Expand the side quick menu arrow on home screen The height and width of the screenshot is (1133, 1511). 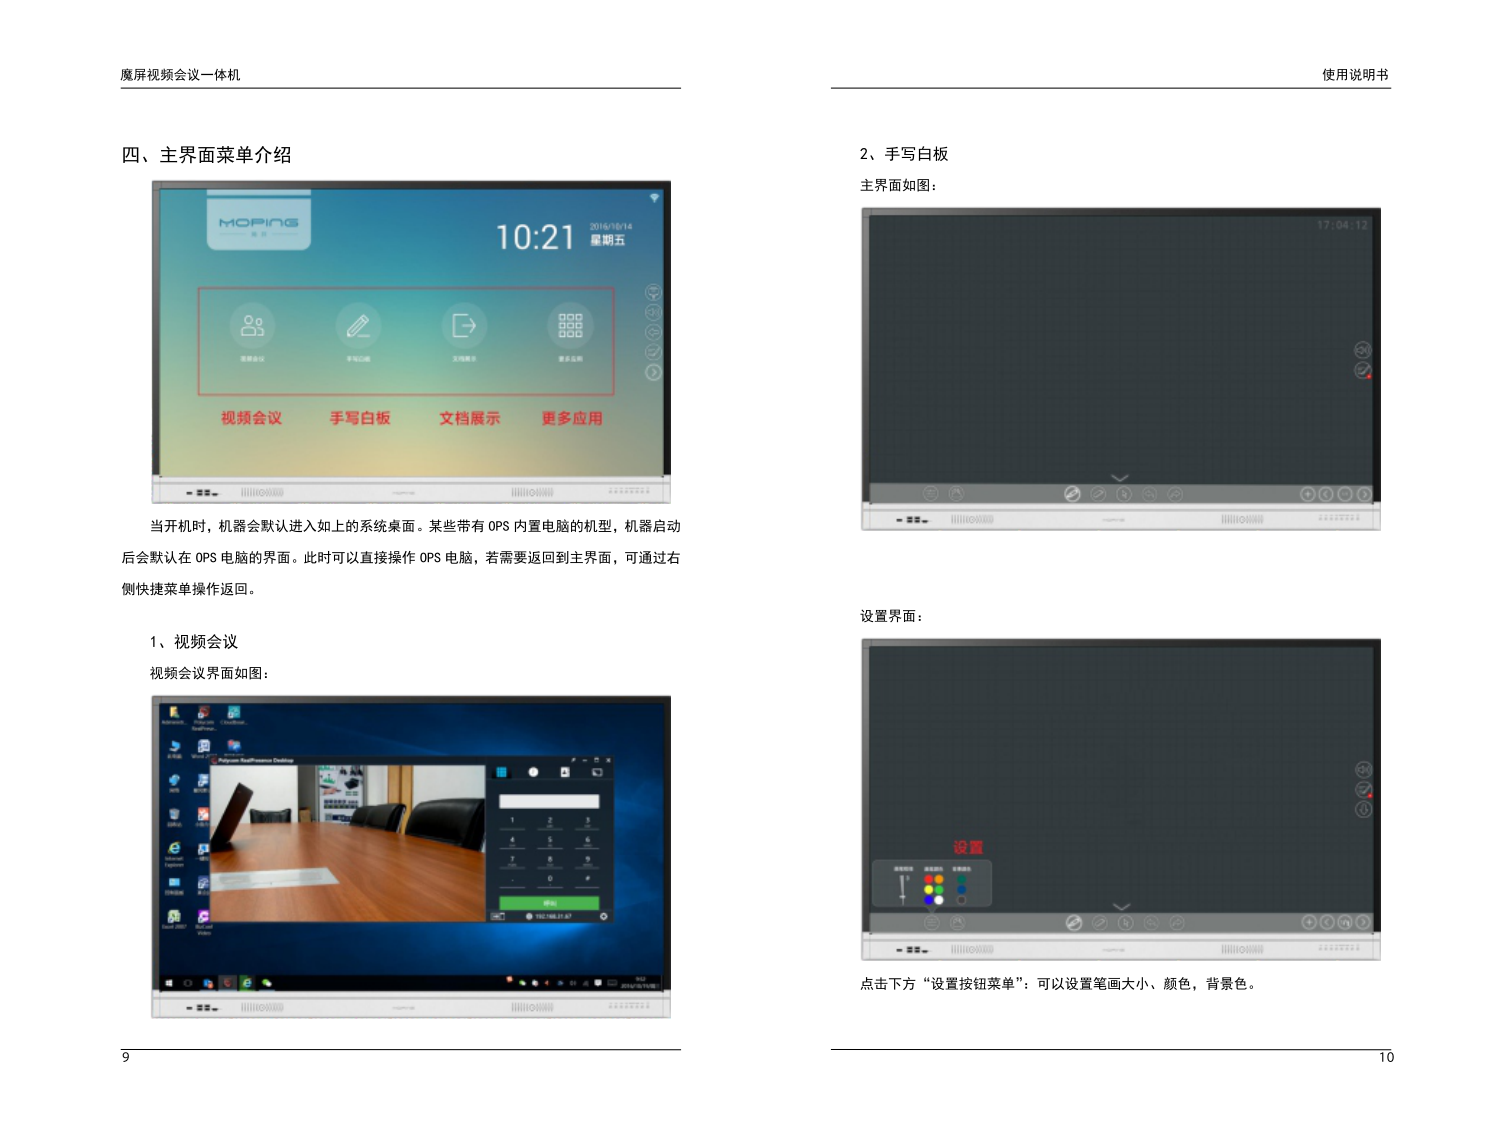653,372
